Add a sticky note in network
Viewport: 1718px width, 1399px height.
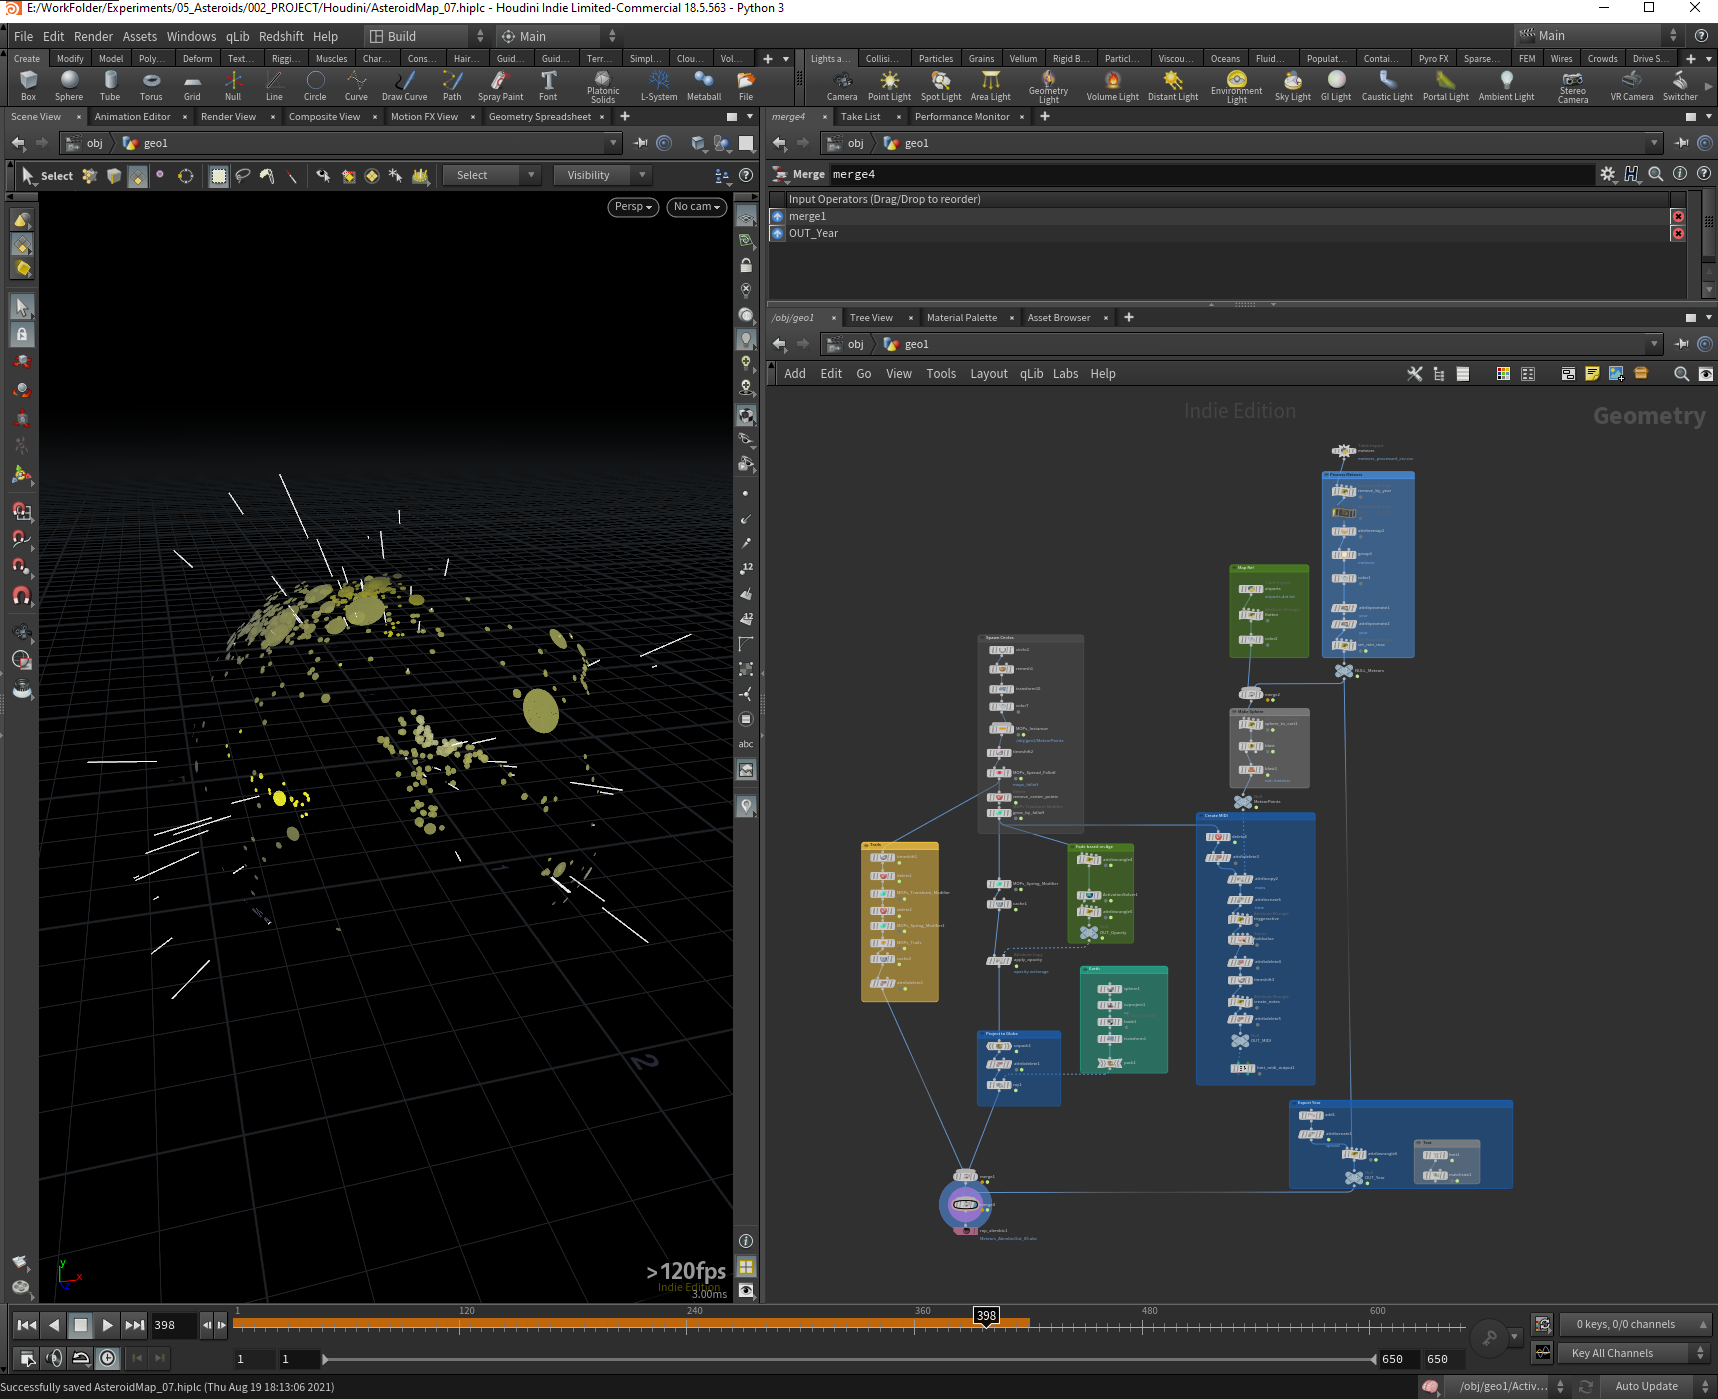click(1592, 374)
